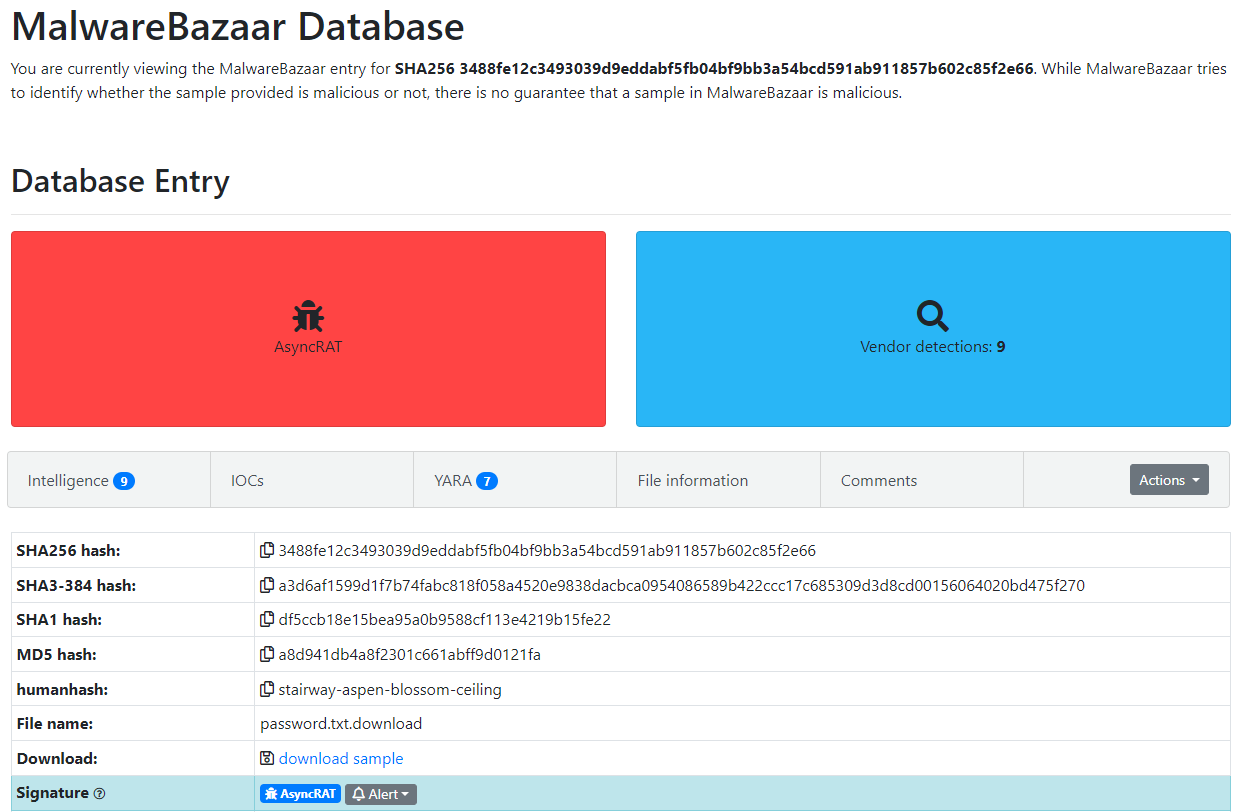The image size is (1249, 812).
Task: Open the Actions dropdown
Action: click(x=1169, y=479)
